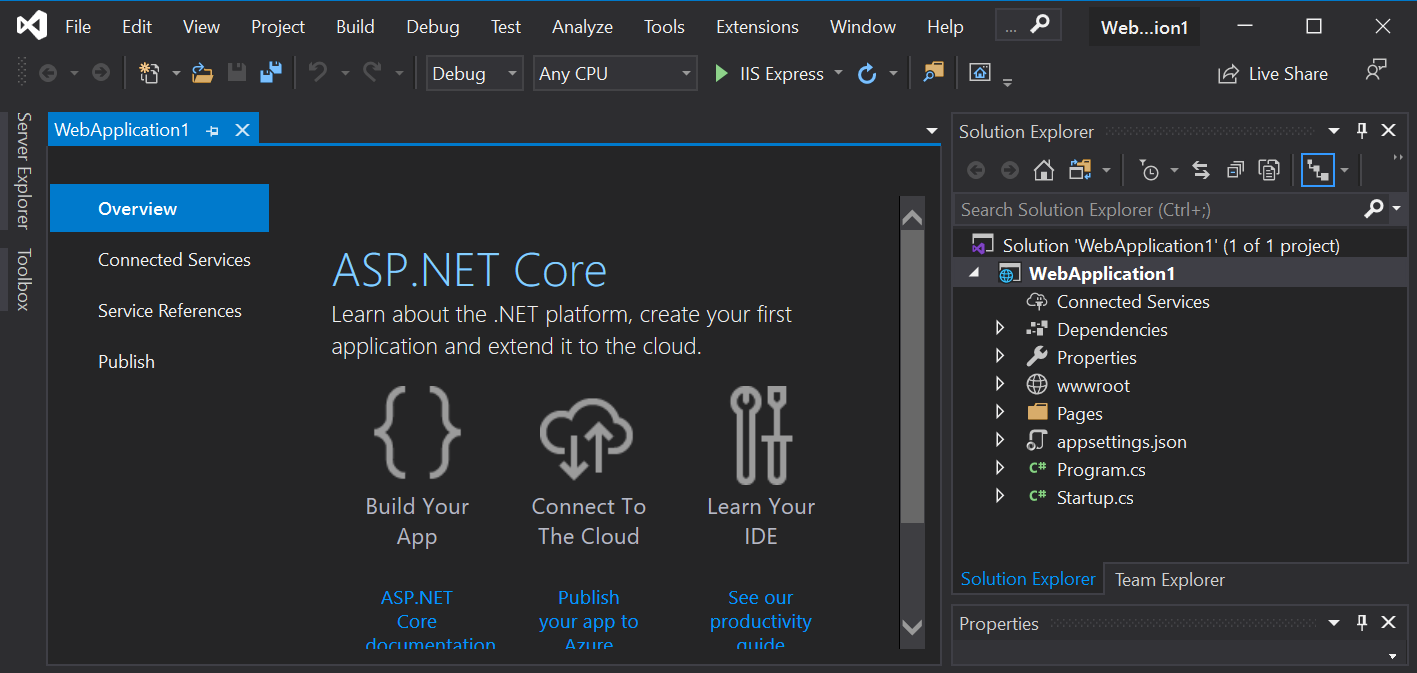The width and height of the screenshot is (1417, 673).
Task: Start debugging with green IIS Express play button
Action: [721, 73]
